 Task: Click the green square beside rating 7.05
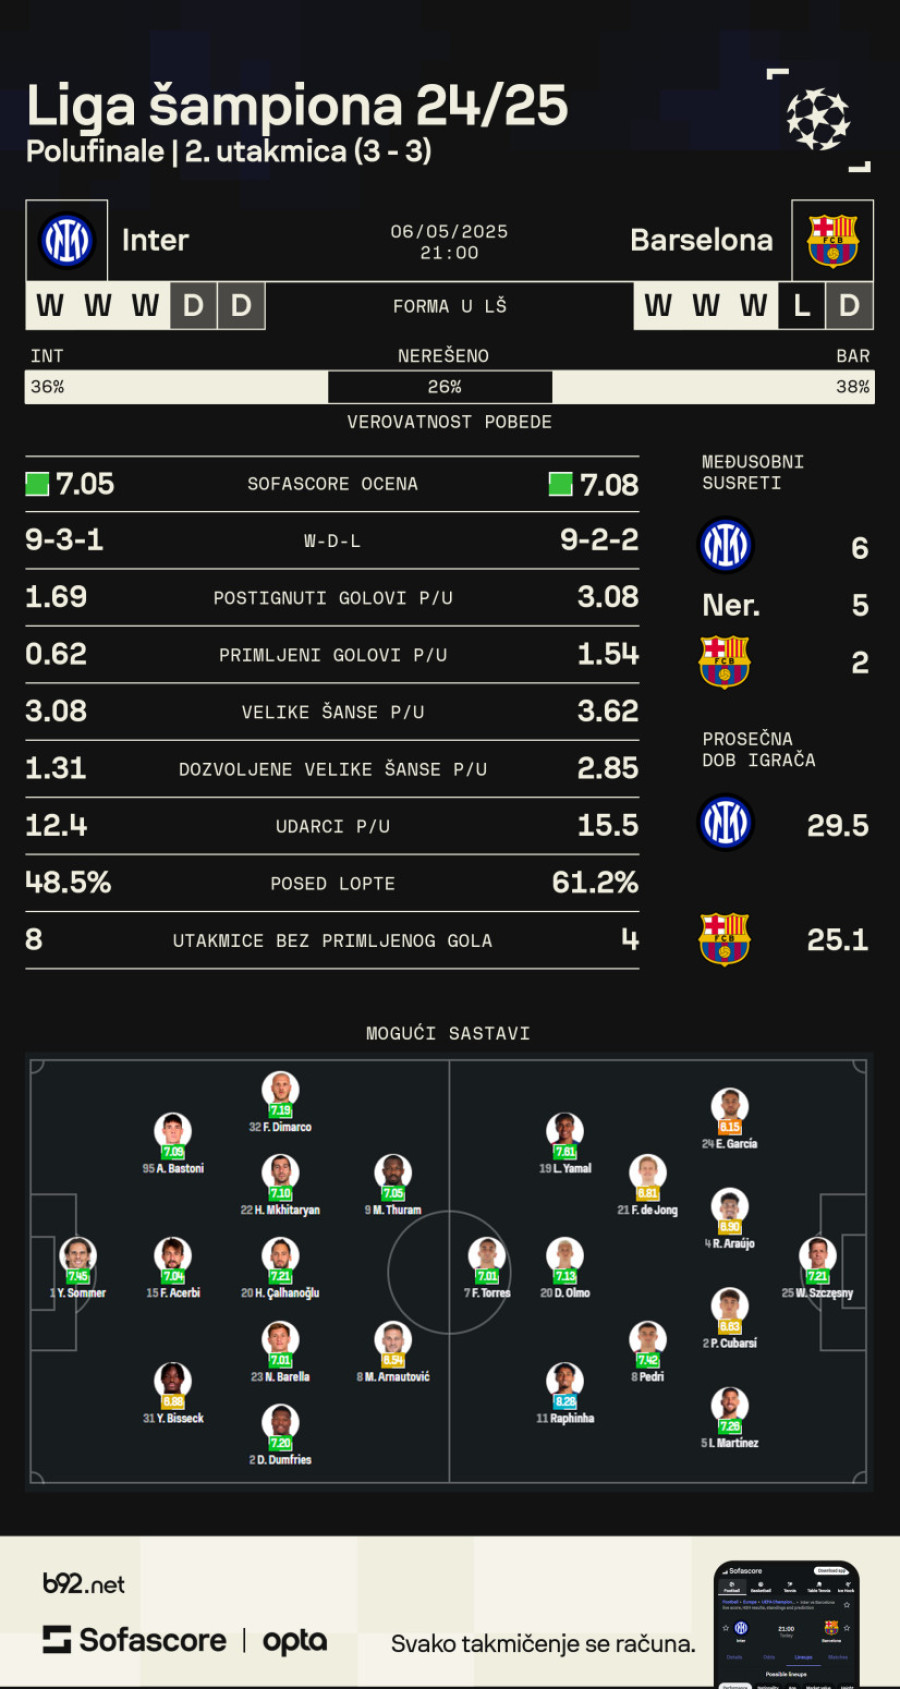pos(37,484)
